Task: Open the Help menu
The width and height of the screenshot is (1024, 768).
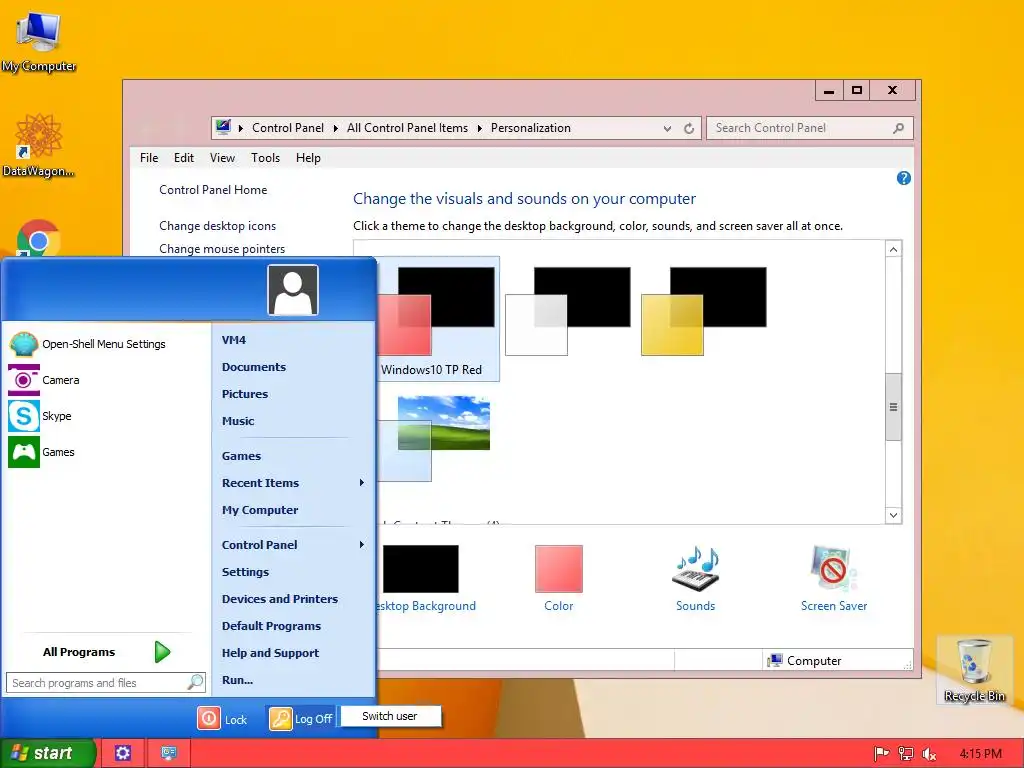Action: click(x=308, y=158)
